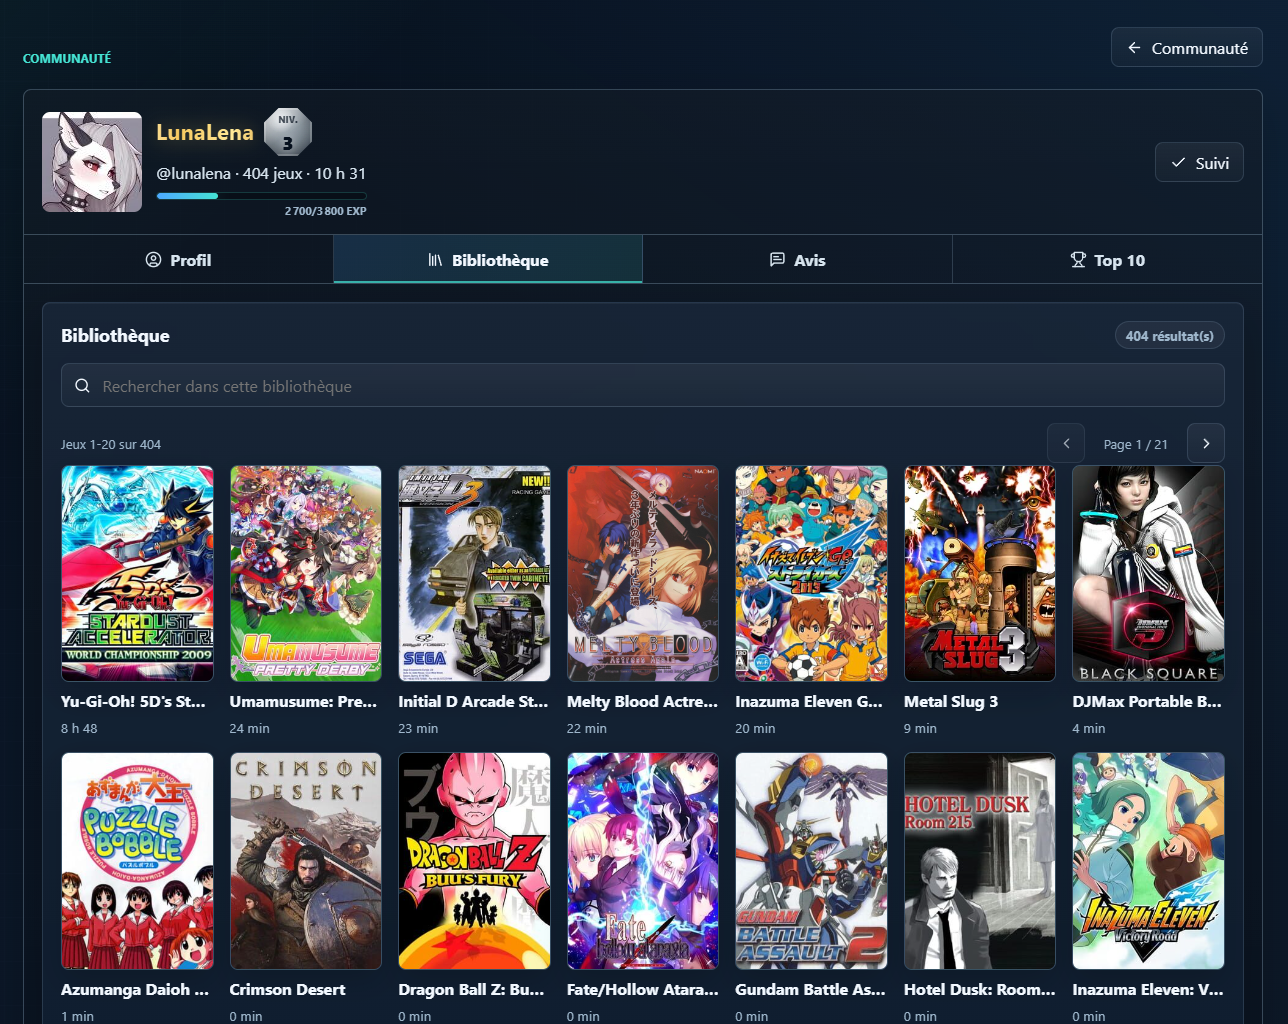Click the Inazuma Eleven G... title
This screenshot has width=1288, height=1024.
(809, 701)
